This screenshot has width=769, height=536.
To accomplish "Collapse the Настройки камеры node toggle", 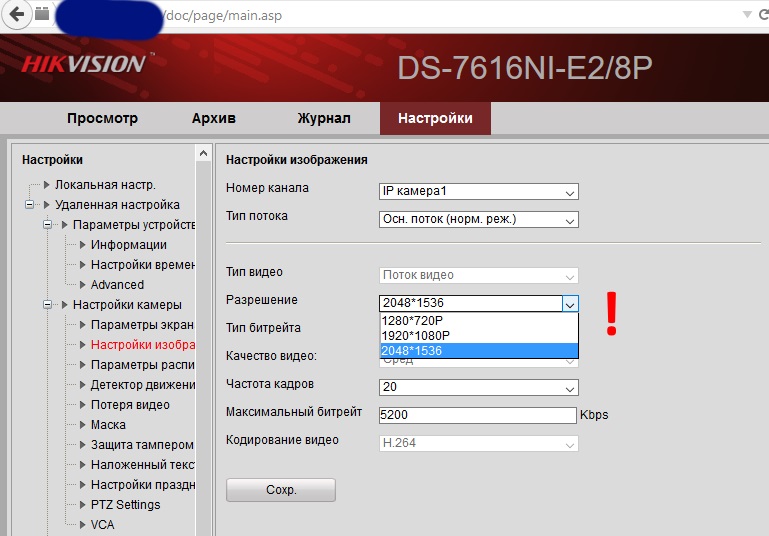I will (48, 305).
